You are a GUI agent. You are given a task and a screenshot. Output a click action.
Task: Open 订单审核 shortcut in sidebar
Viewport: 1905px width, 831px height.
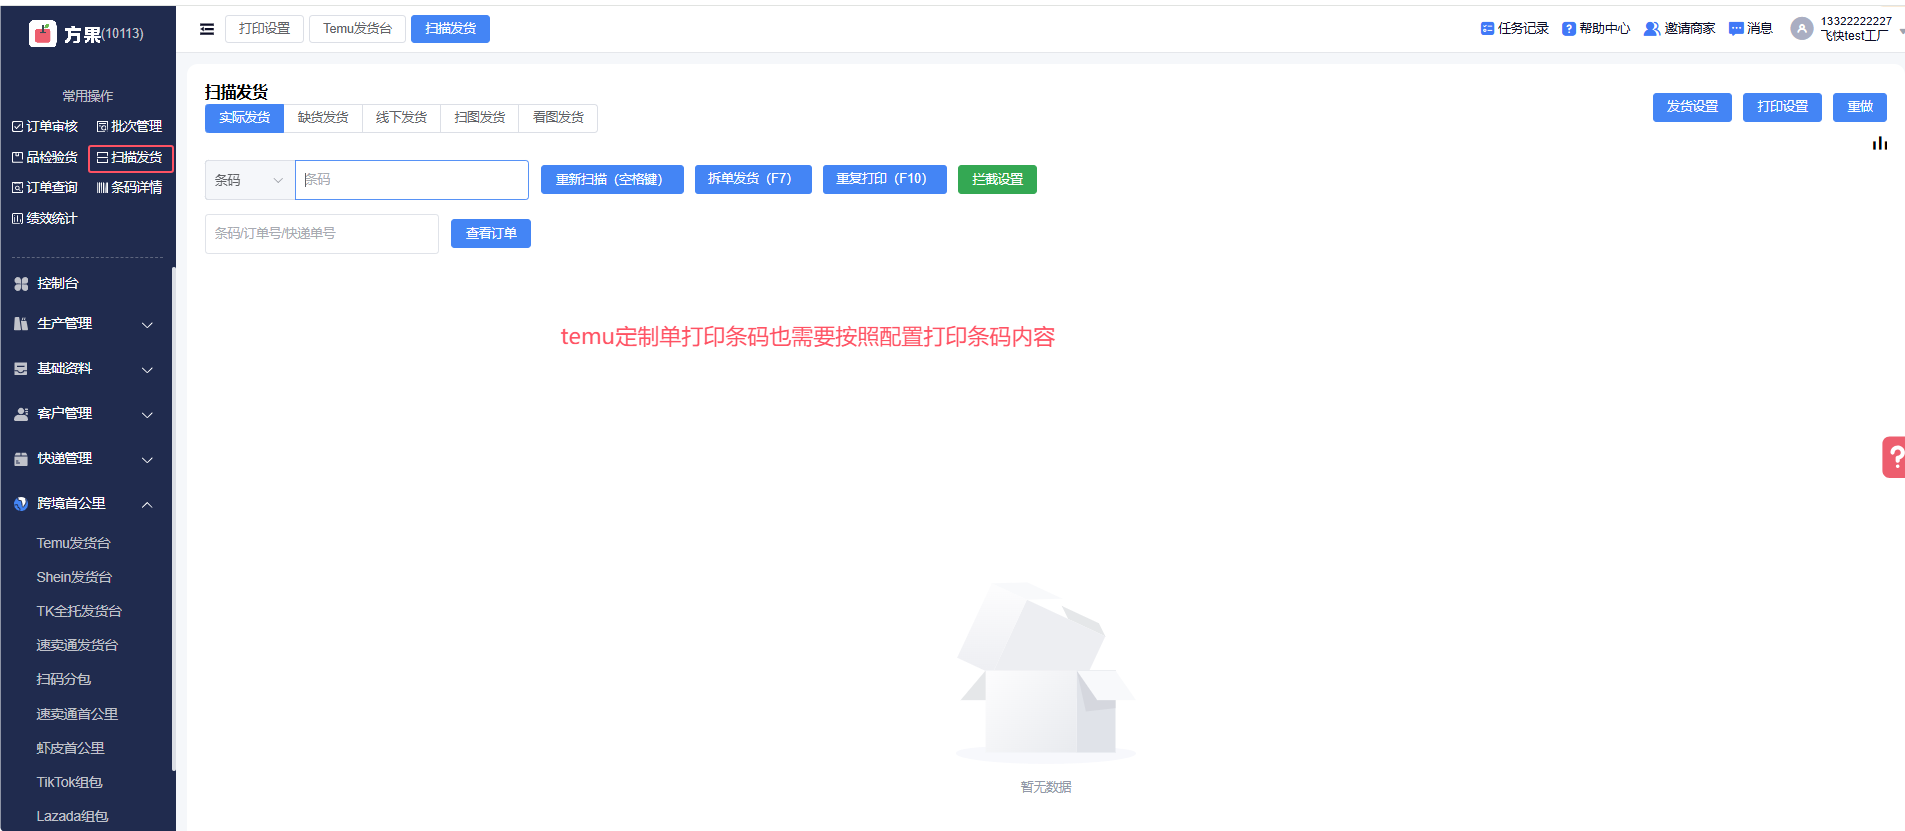tap(45, 127)
